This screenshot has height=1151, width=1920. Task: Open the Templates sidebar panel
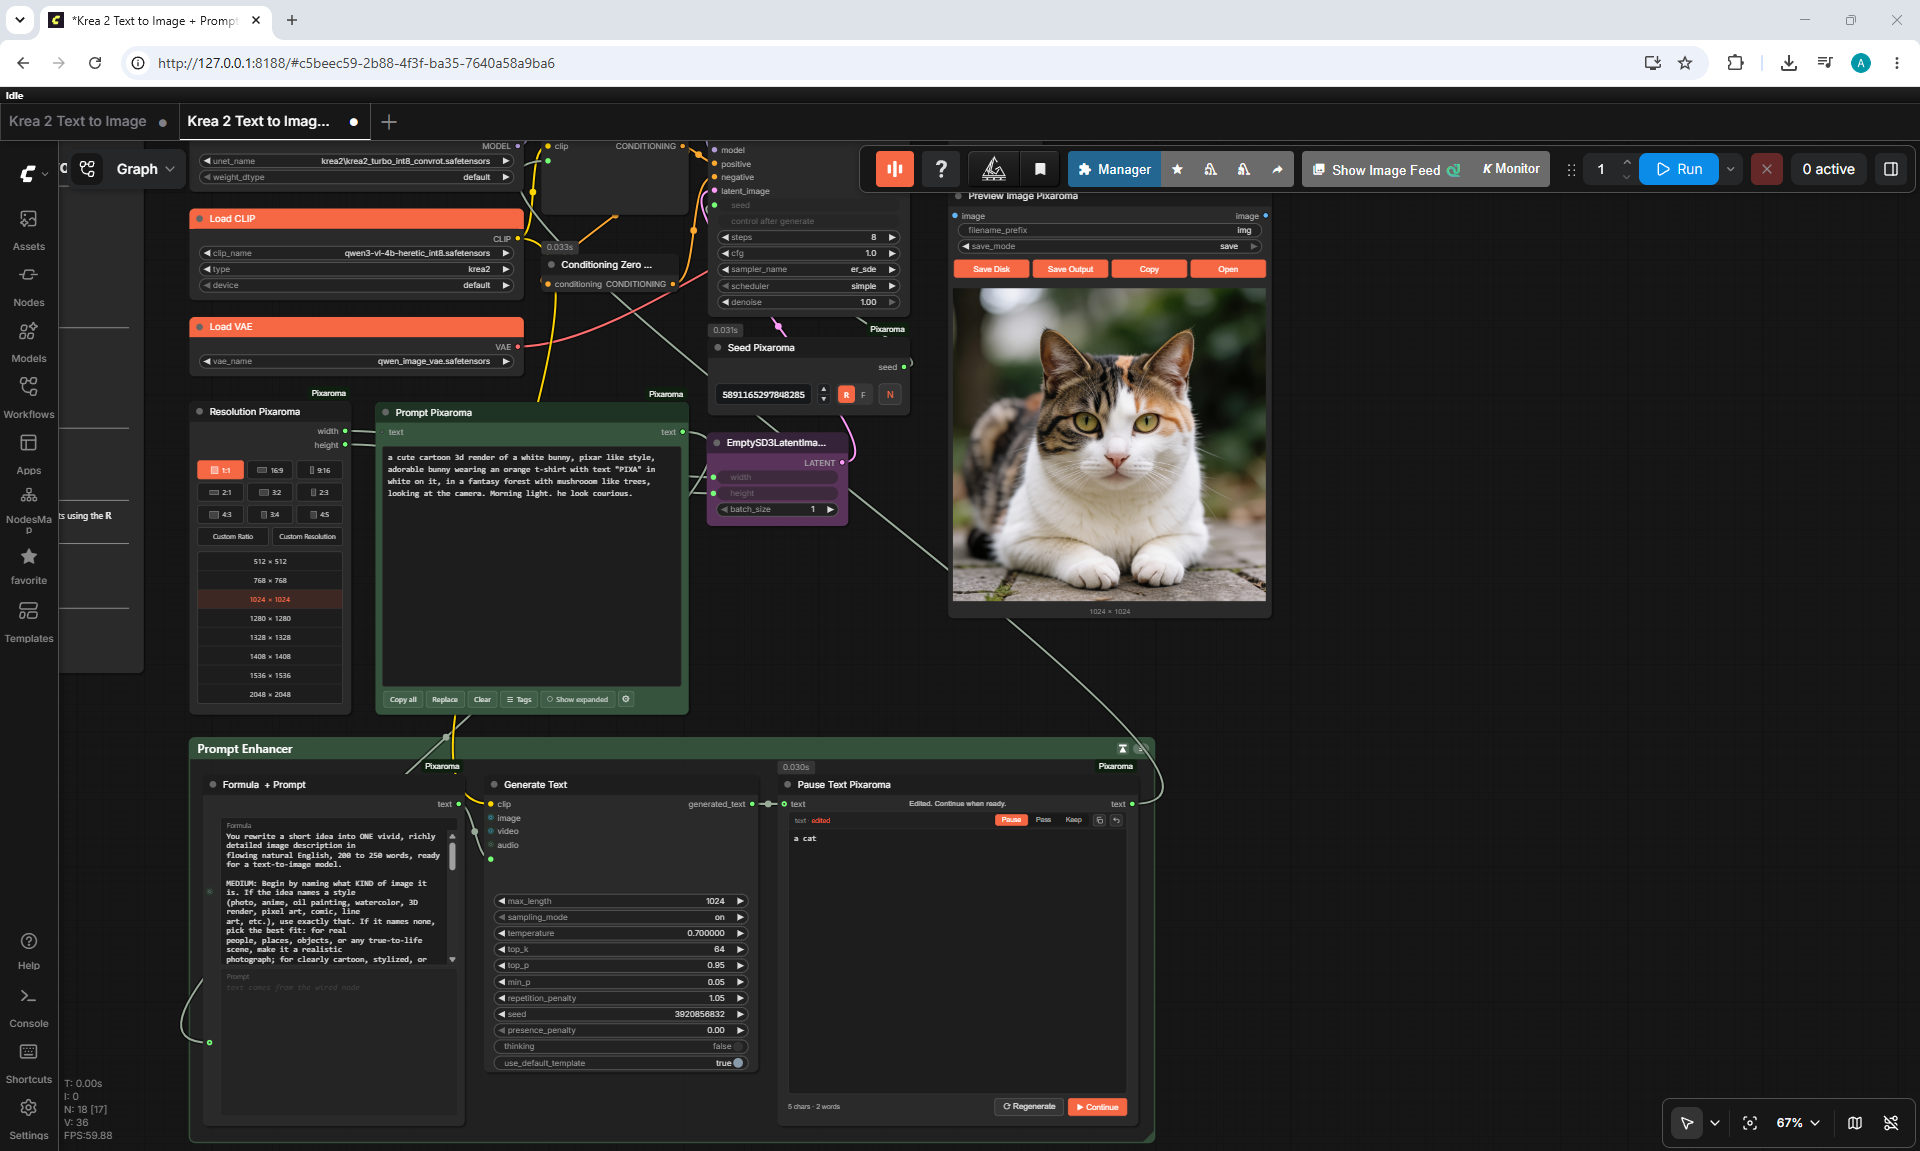pos(29,622)
